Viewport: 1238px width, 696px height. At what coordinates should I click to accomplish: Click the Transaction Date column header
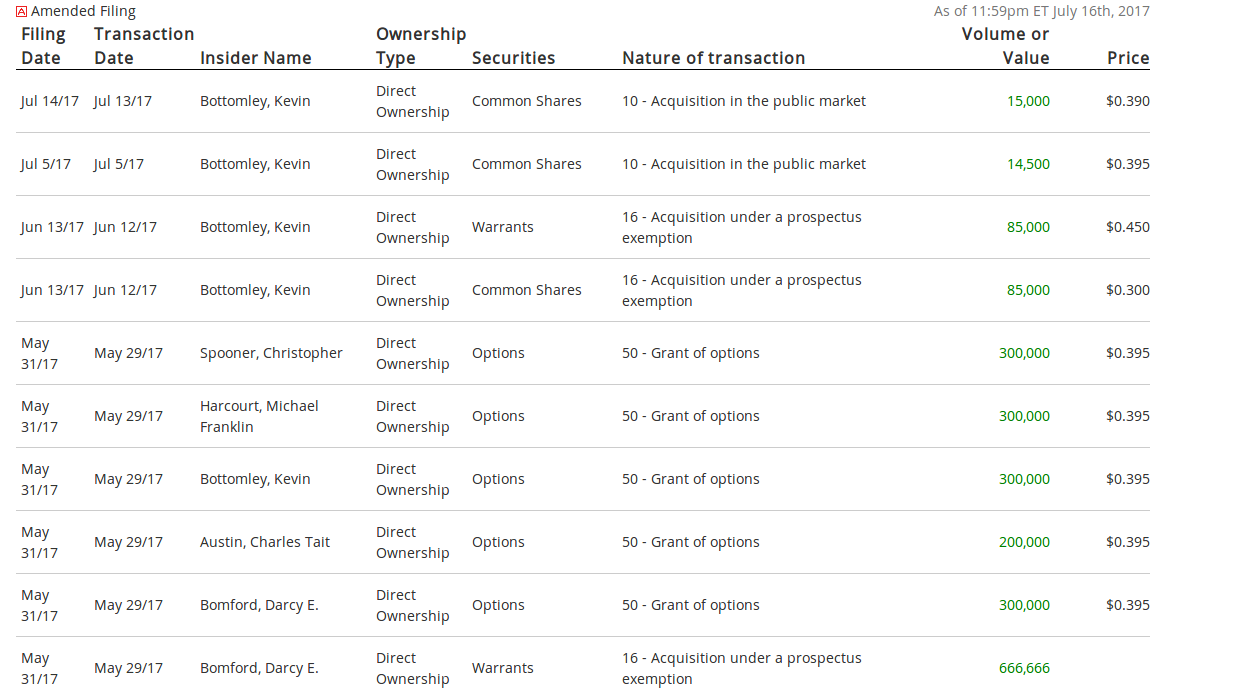point(143,46)
